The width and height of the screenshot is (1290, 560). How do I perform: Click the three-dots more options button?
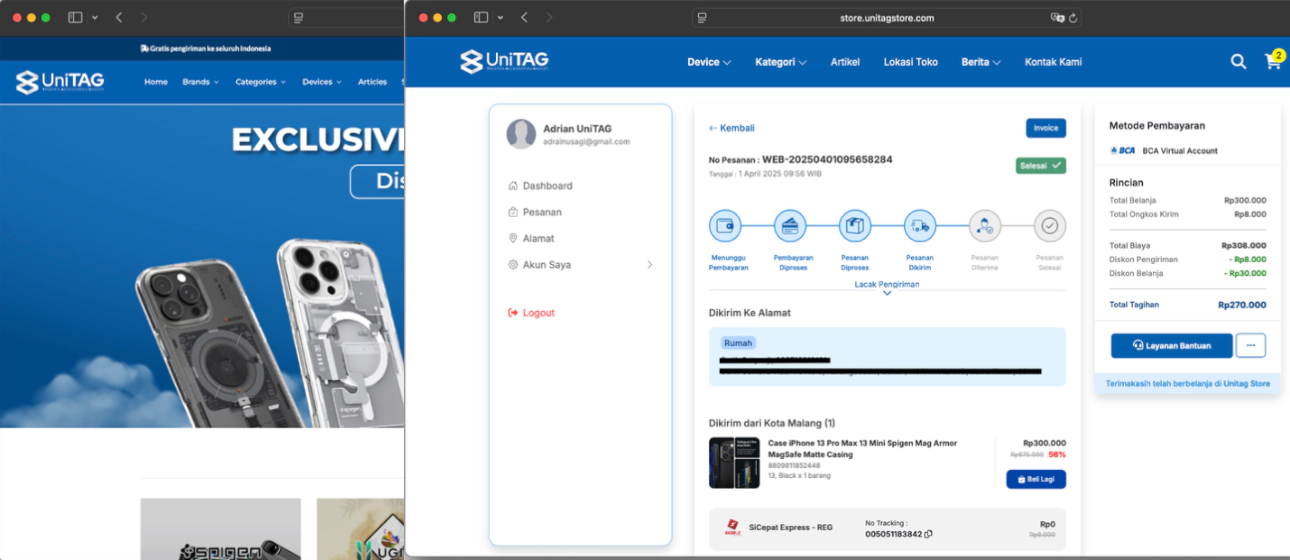click(x=1251, y=345)
